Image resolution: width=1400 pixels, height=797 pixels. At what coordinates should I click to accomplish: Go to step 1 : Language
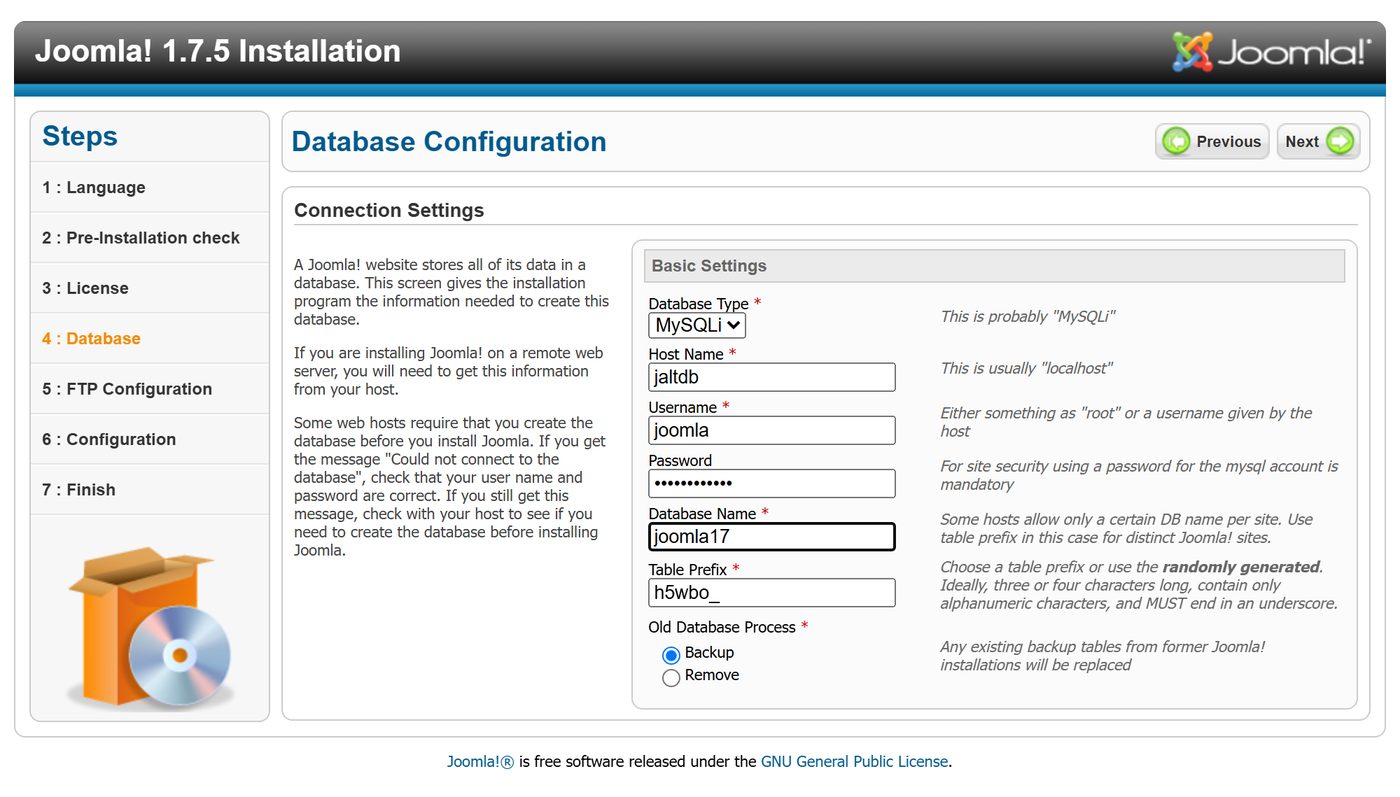pos(150,187)
